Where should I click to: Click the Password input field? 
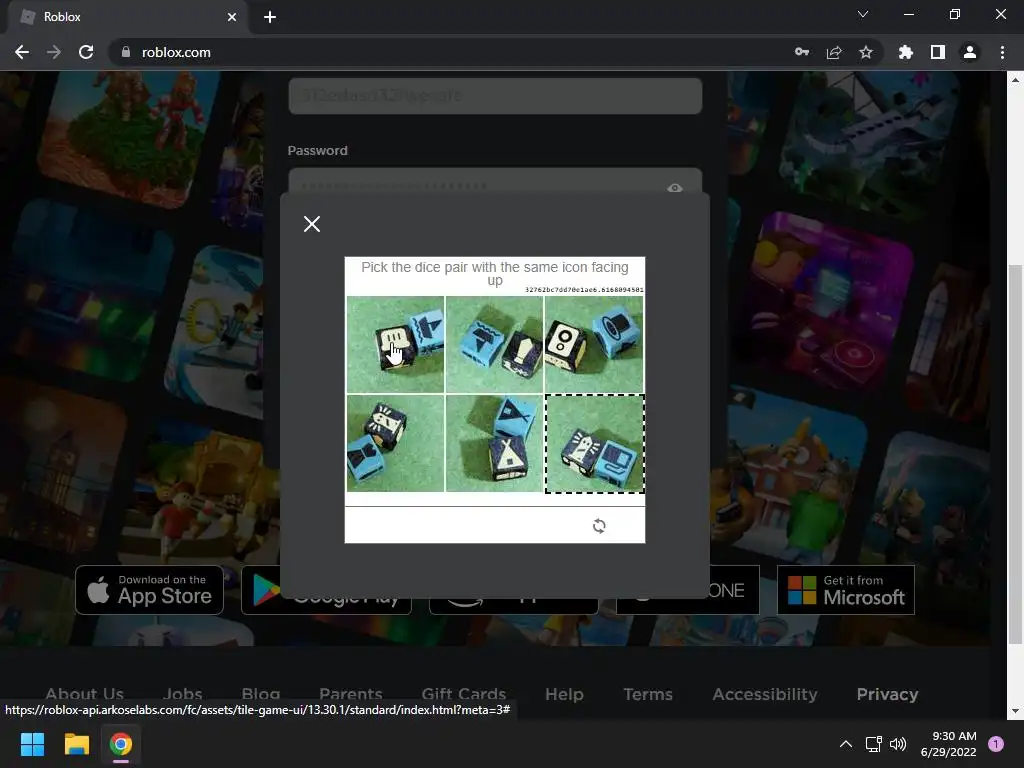tap(495, 180)
